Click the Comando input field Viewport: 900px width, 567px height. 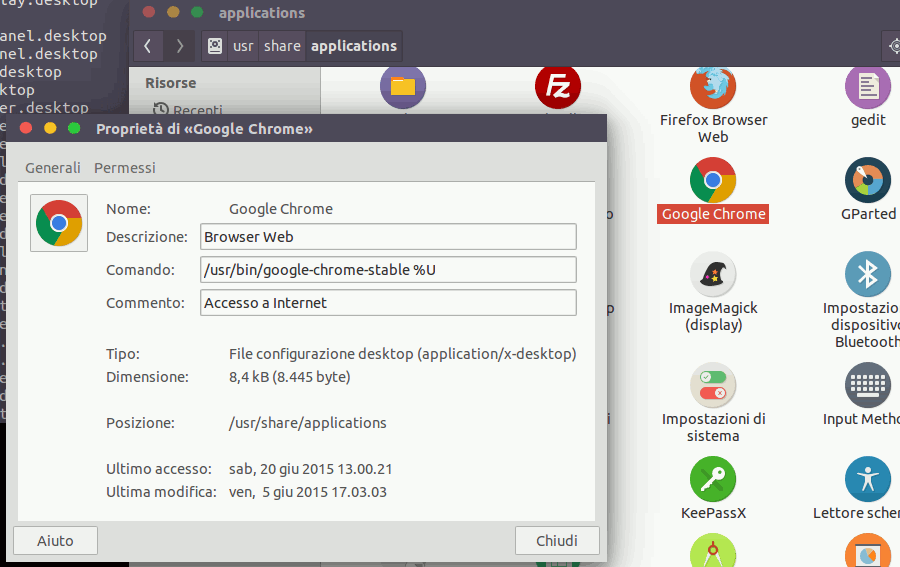[x=388, y=270]
